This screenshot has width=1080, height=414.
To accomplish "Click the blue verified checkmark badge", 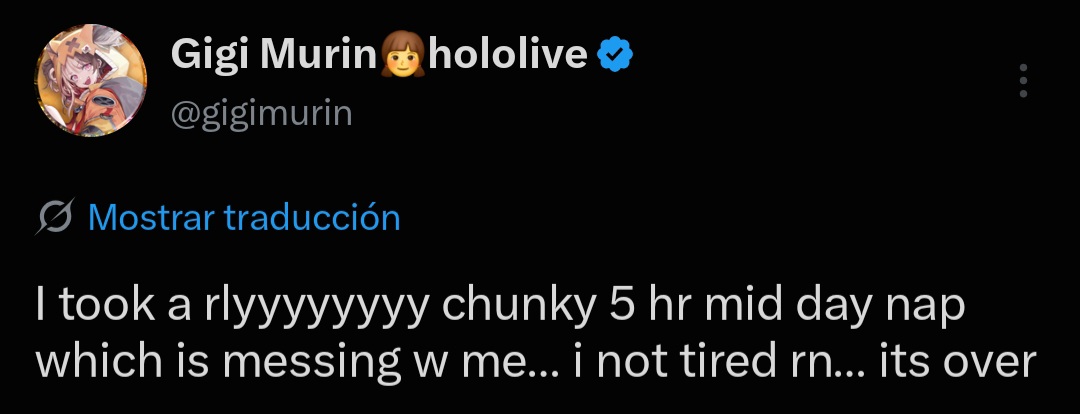I will 614,55.
